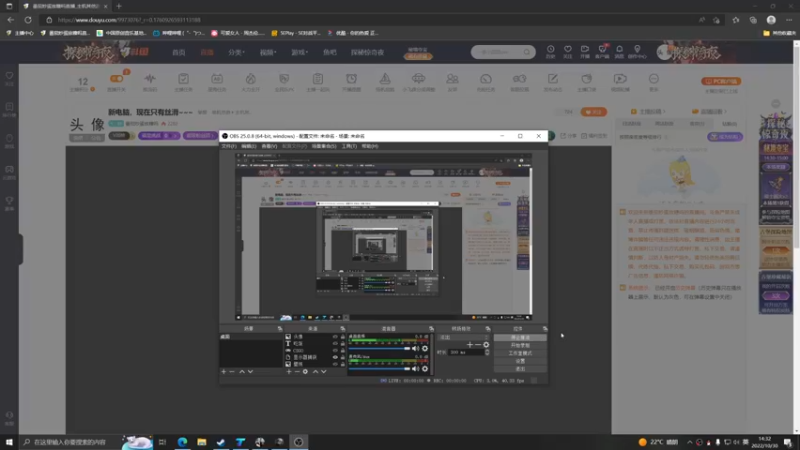Adjust the transition duration stepper arrows
The width and height of the screenshot is (800, 450).
coord(487,352)
